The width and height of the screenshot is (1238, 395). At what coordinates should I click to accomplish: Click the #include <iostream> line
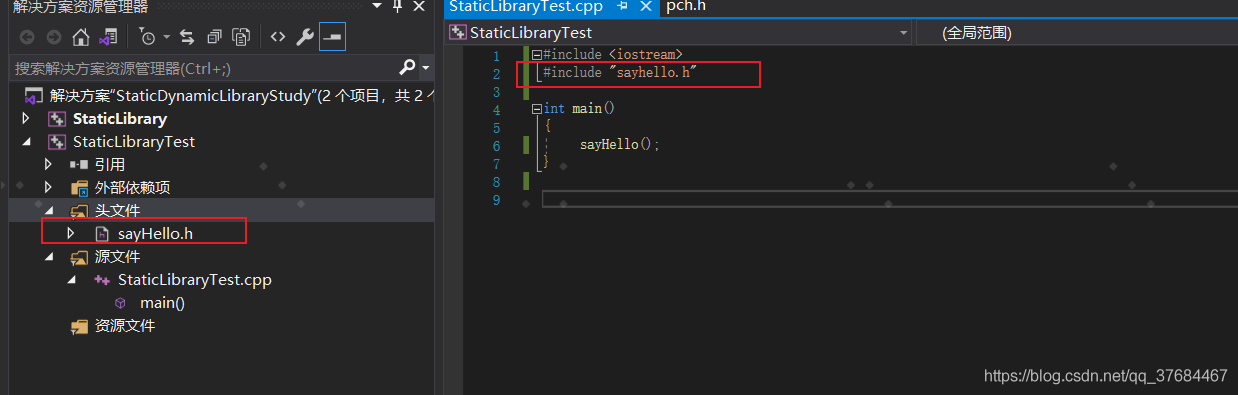612,55
